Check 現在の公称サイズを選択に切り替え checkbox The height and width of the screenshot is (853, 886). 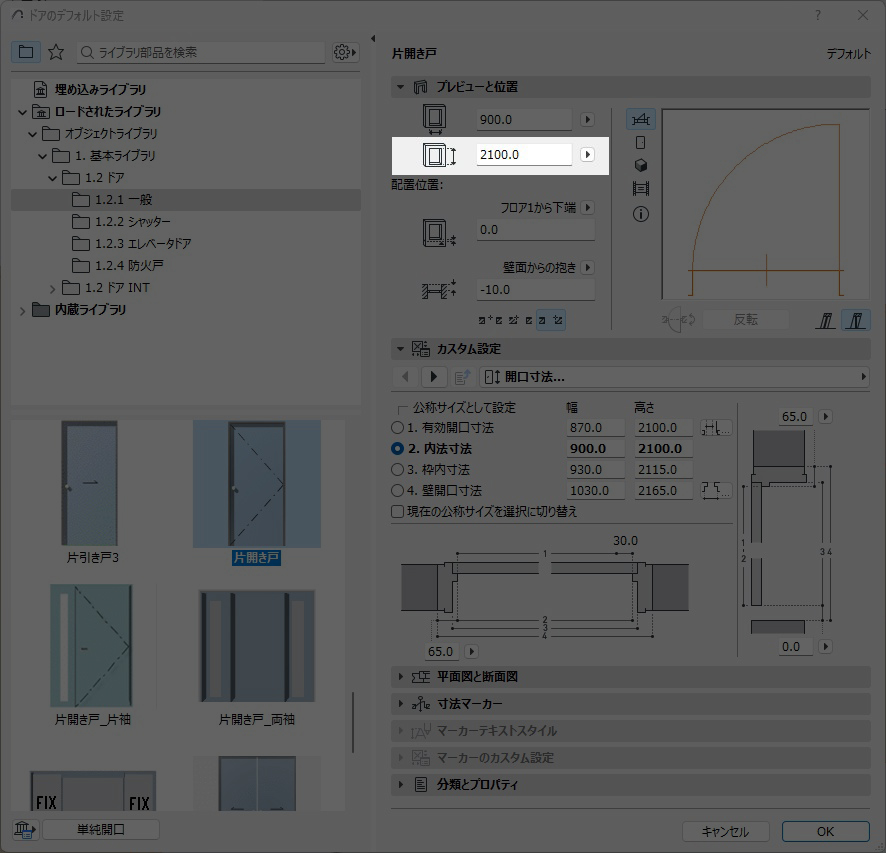[398, 512]
